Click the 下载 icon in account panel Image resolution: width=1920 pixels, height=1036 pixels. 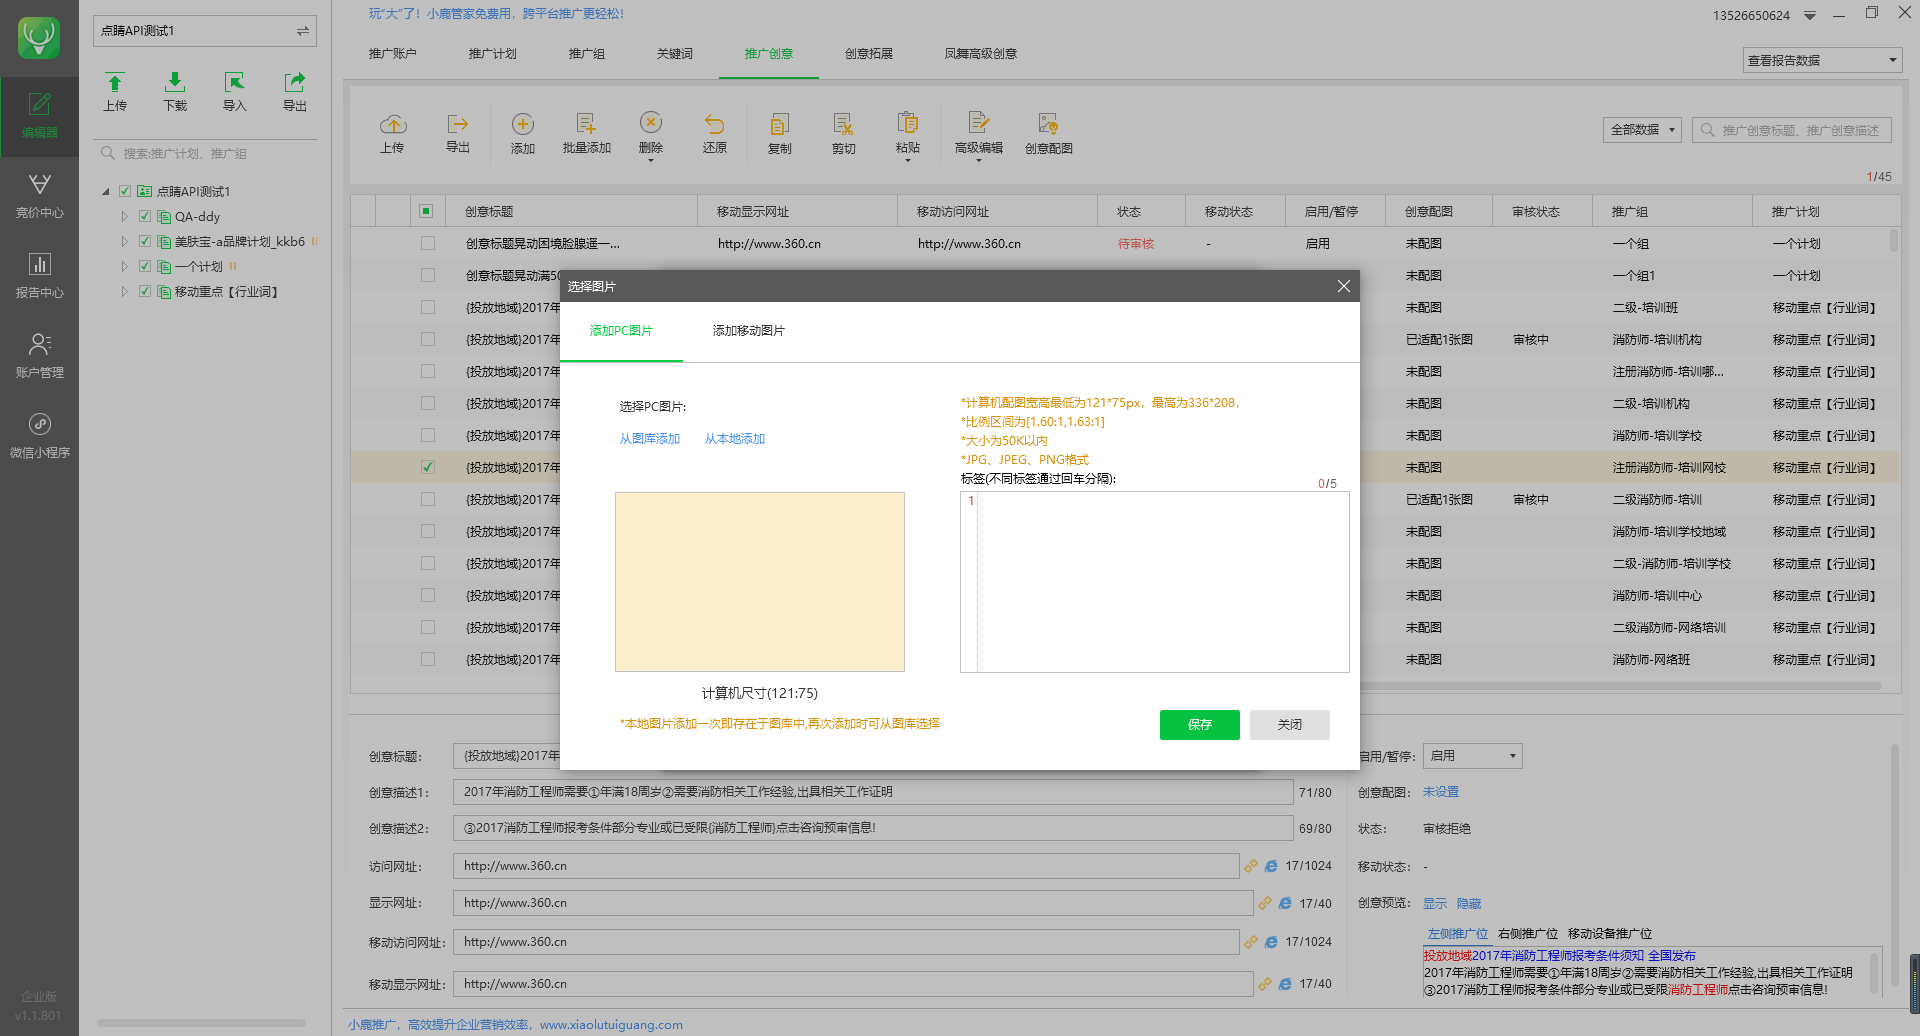[x=175, y=82]
